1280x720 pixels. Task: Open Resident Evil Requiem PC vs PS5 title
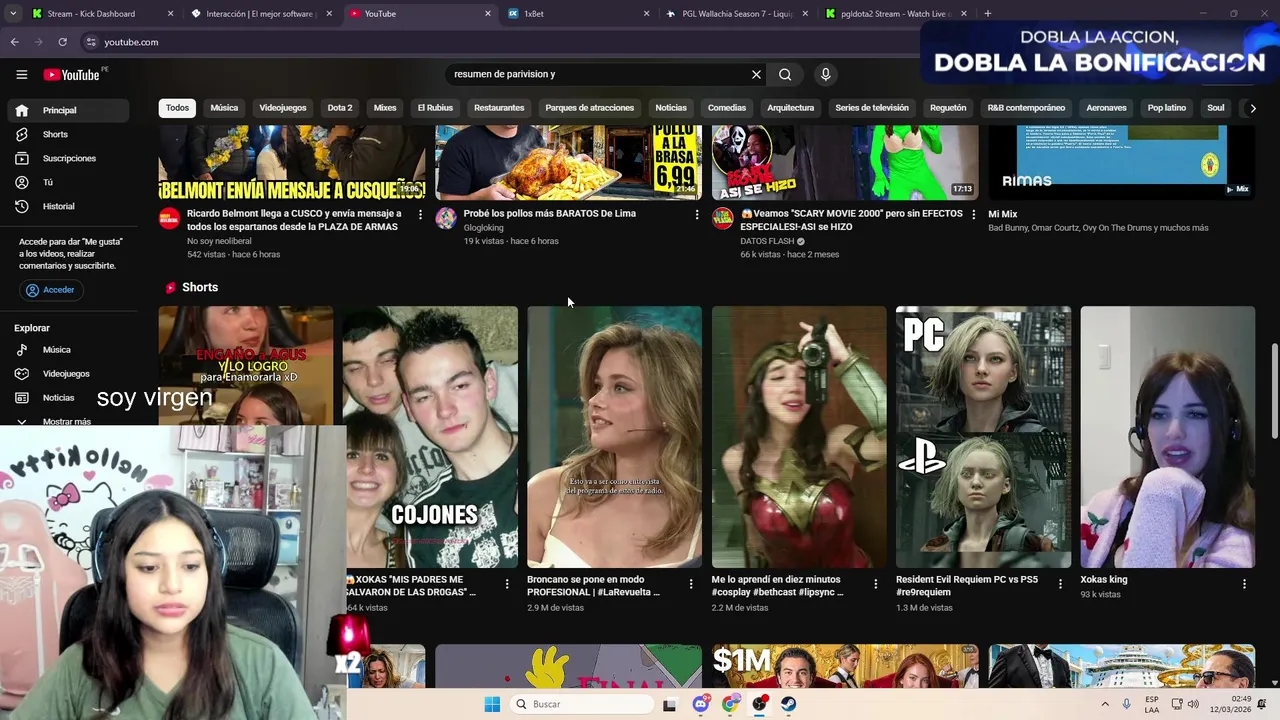[x=968, y=585]
